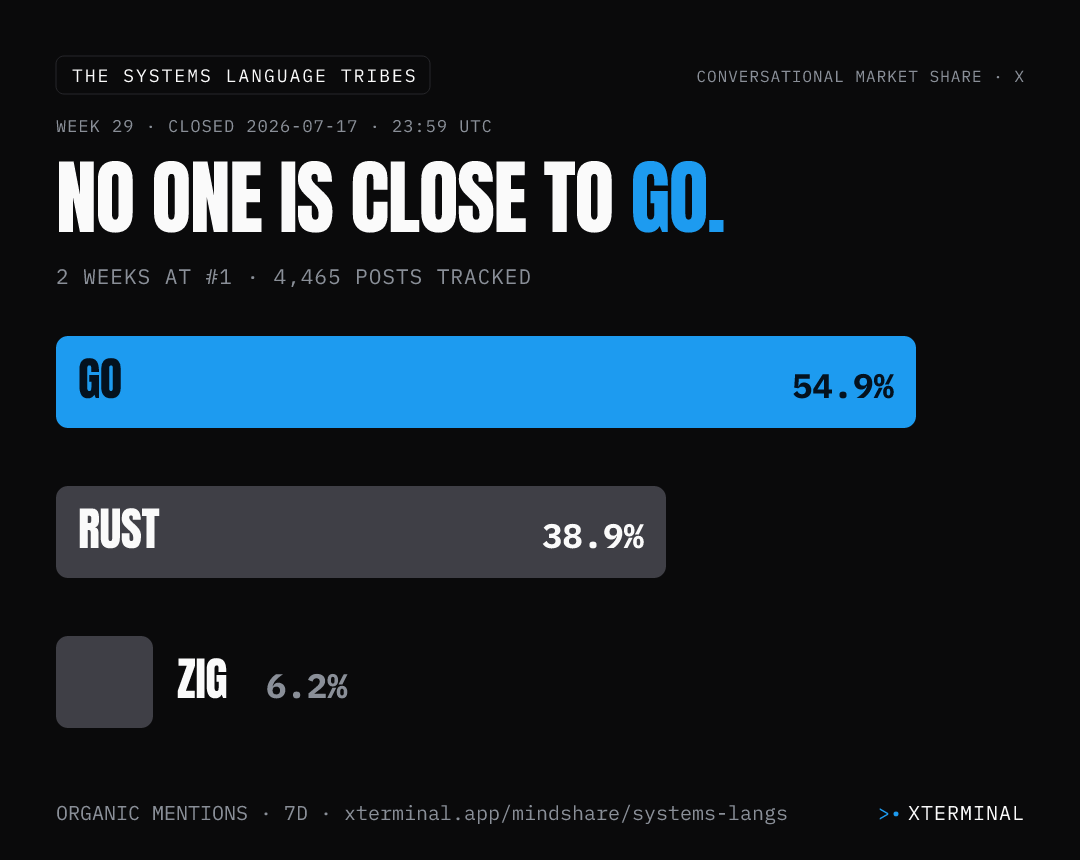This screenshot has width=1080, height=860.
Task: Click the XTerminal prompt logo icon
Action: tap(889, 814)
